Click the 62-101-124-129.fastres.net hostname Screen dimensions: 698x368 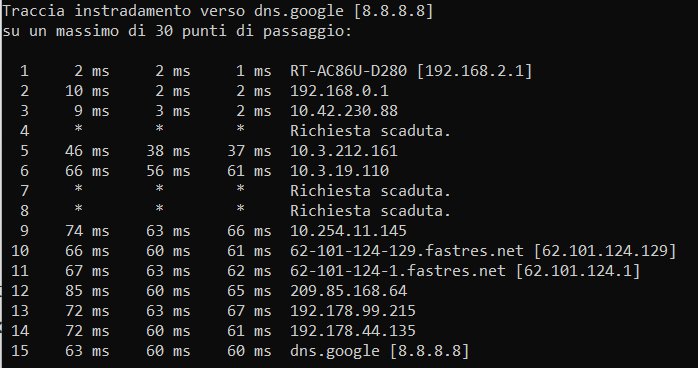pyautogui.click(x=406, y=251)
